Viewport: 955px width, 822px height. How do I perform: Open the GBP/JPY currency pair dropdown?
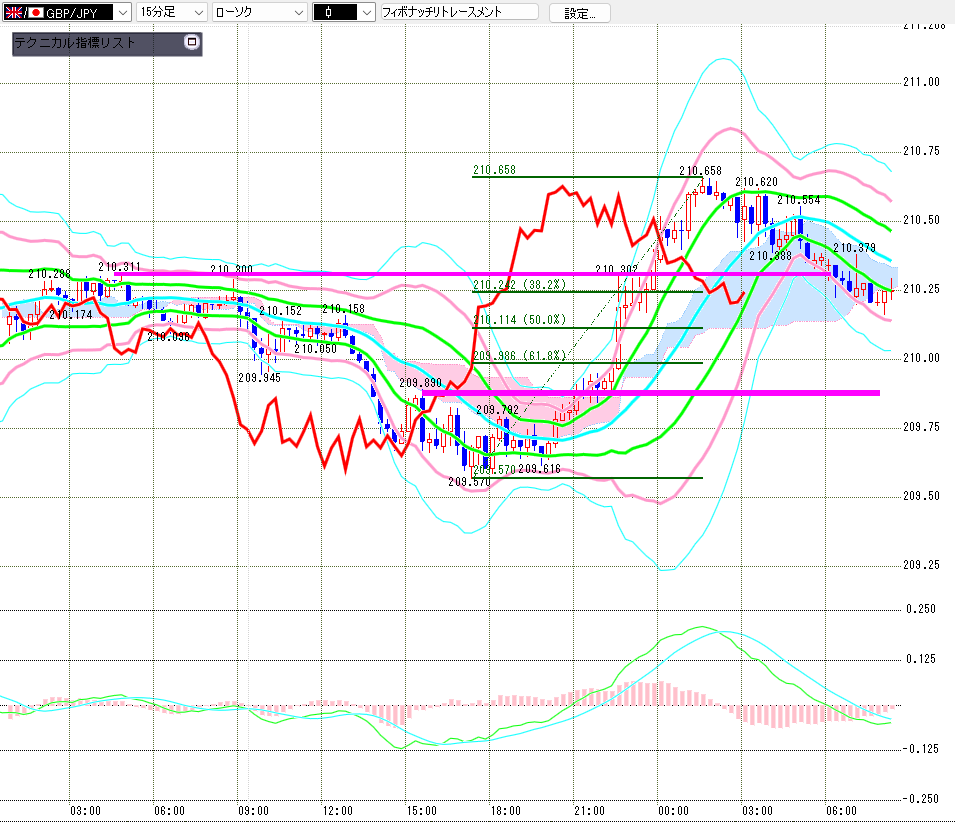66,12
